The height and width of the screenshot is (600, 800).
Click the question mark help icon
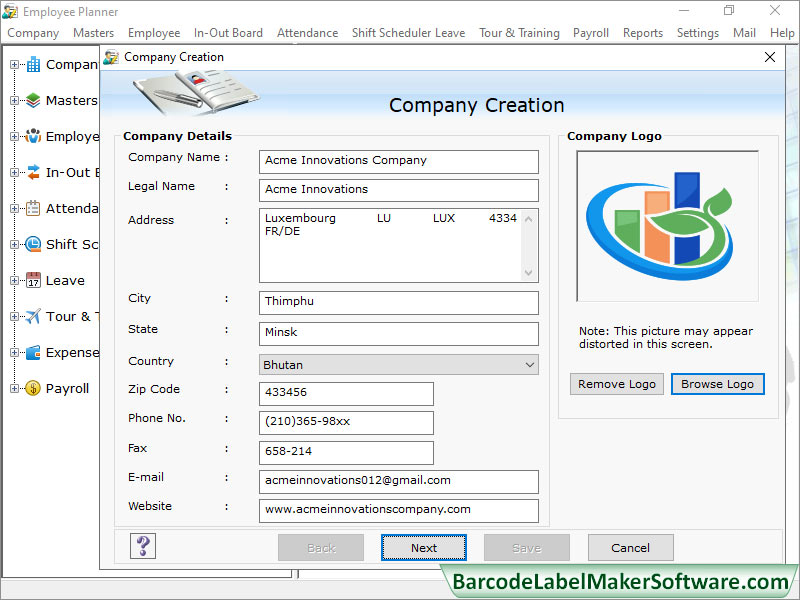142,547
